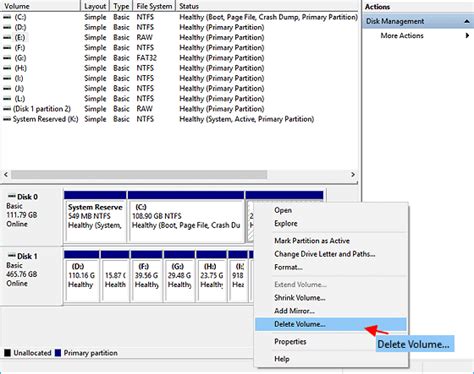Image resolution: width=474 pixels, height=374 pixels.
Task: Click the horizontal scrollbar thumb
Action: (x=139, y=174)
